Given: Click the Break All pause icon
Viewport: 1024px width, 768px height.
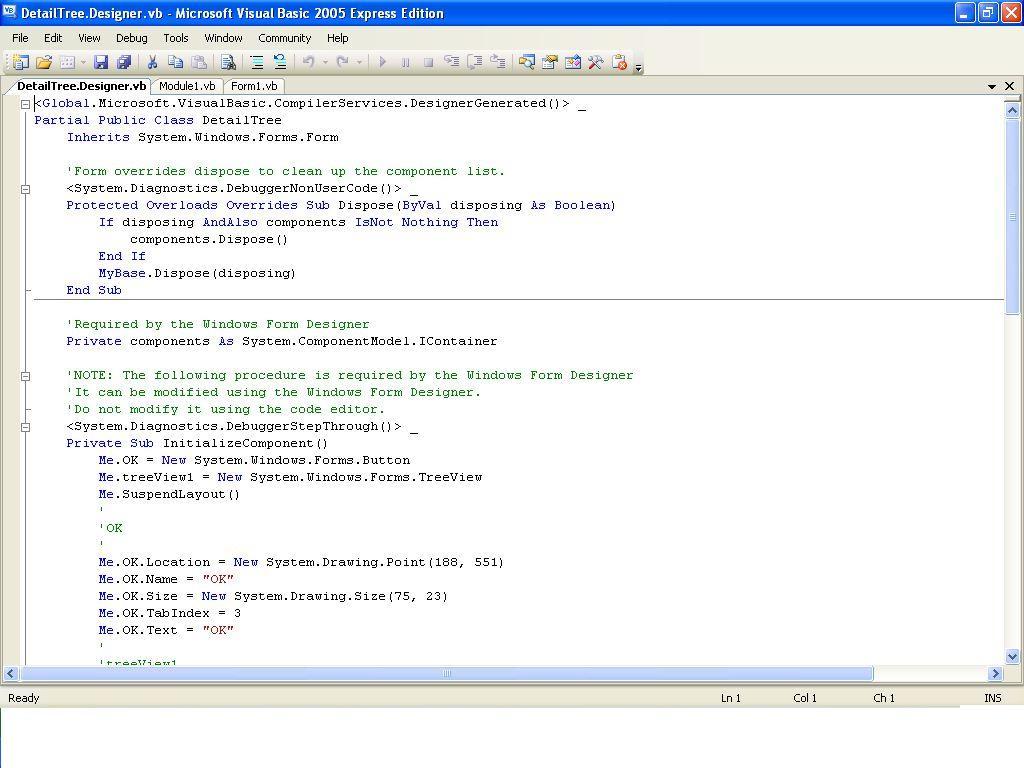Looking at the screenshot, I should coord(406,62).
